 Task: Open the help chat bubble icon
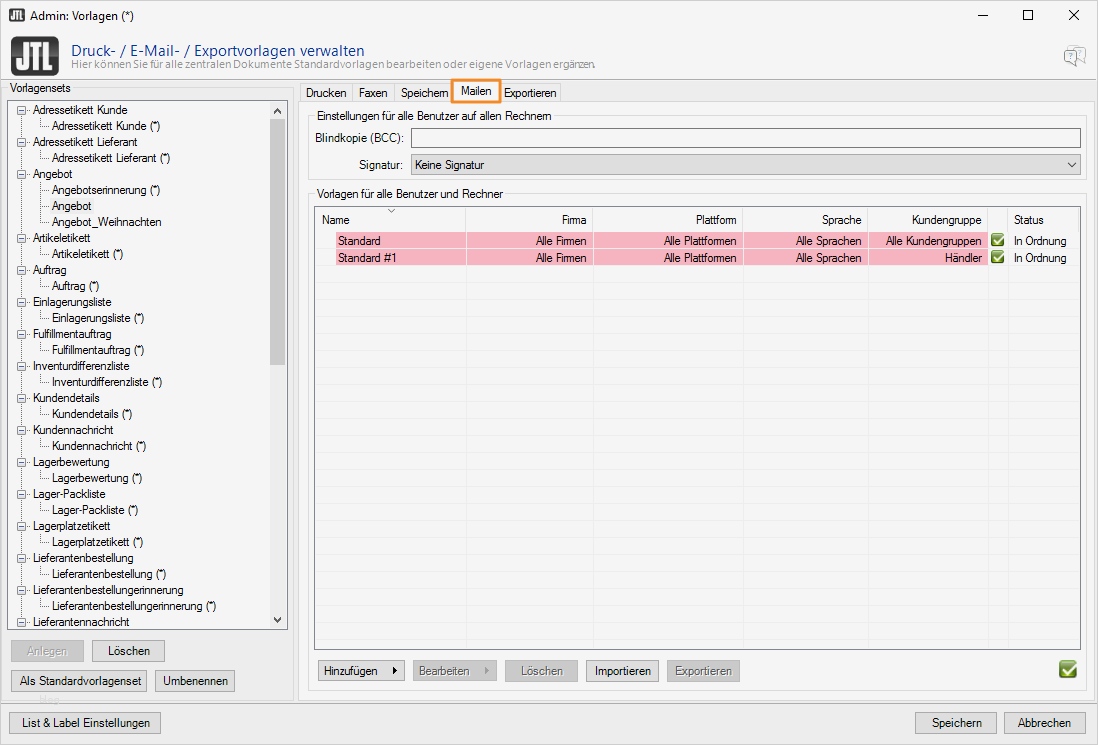point(1074,56)
